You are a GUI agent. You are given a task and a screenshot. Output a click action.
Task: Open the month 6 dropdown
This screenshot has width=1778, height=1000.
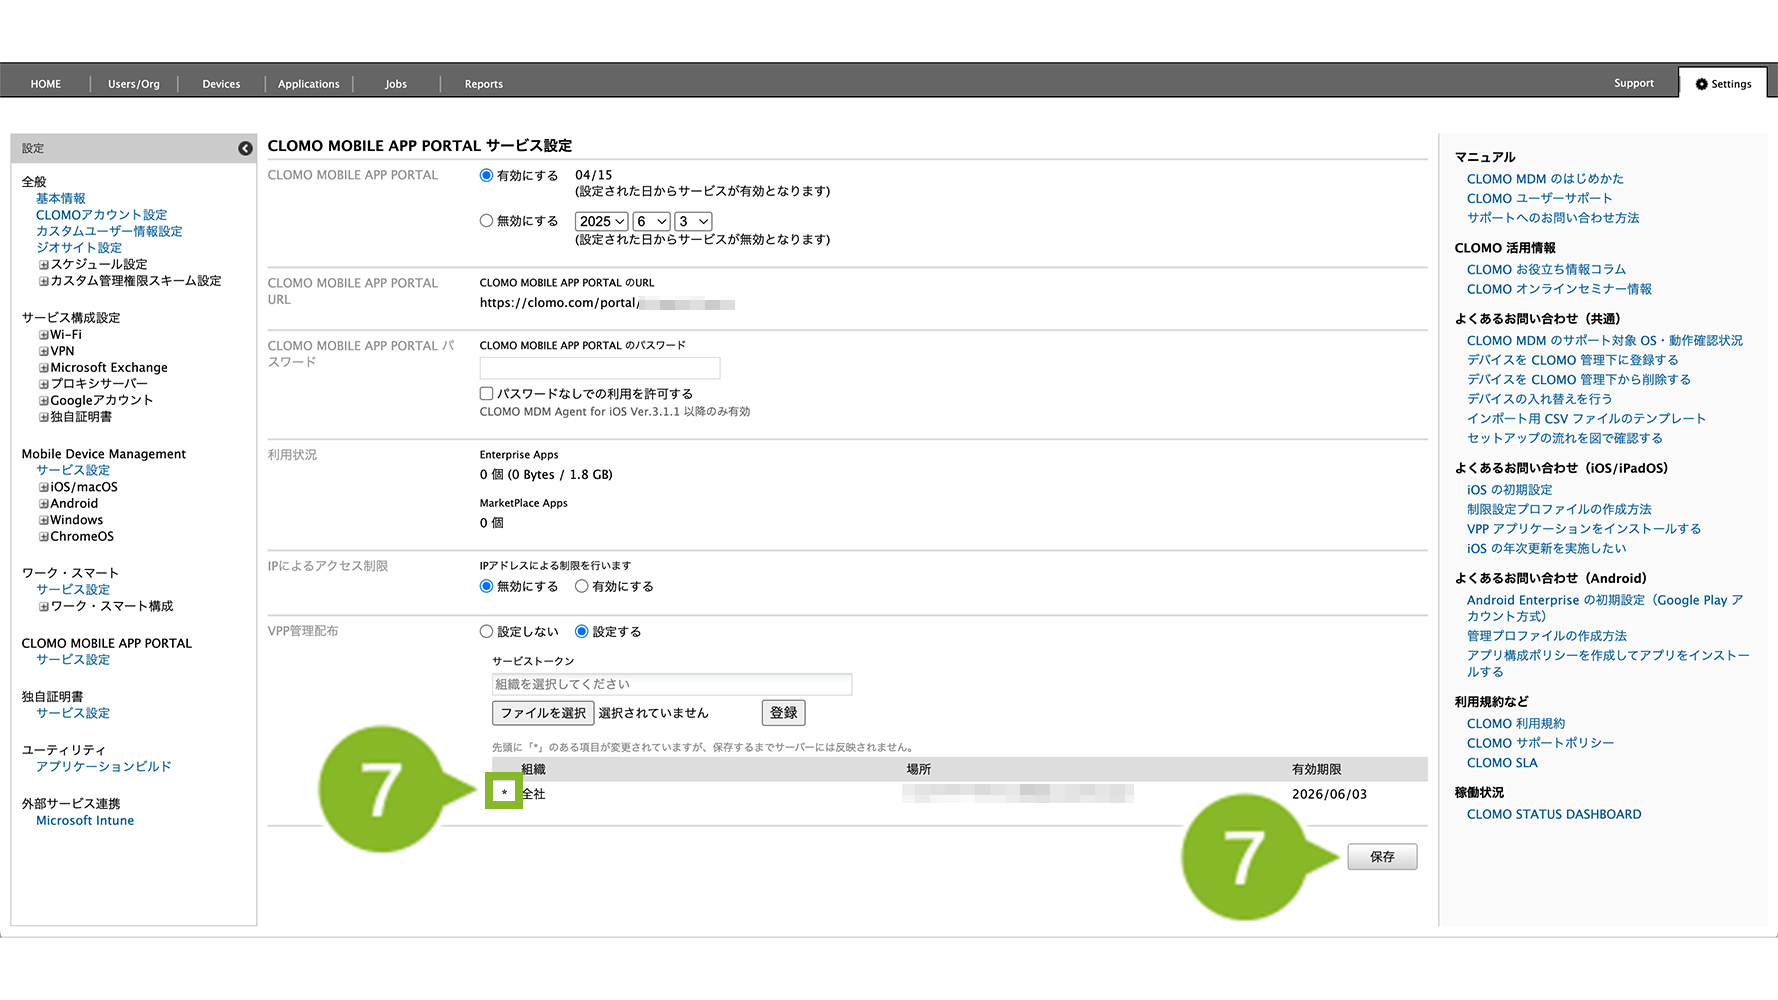[652, 221]
